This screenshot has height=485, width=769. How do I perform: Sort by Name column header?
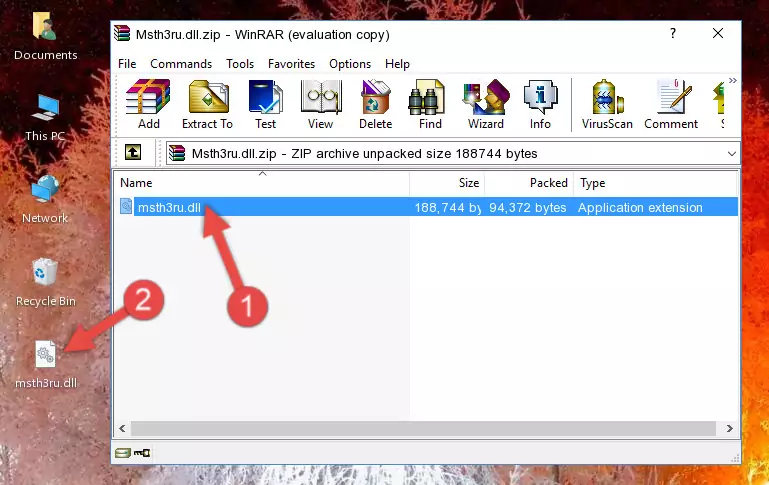(262, 183)
